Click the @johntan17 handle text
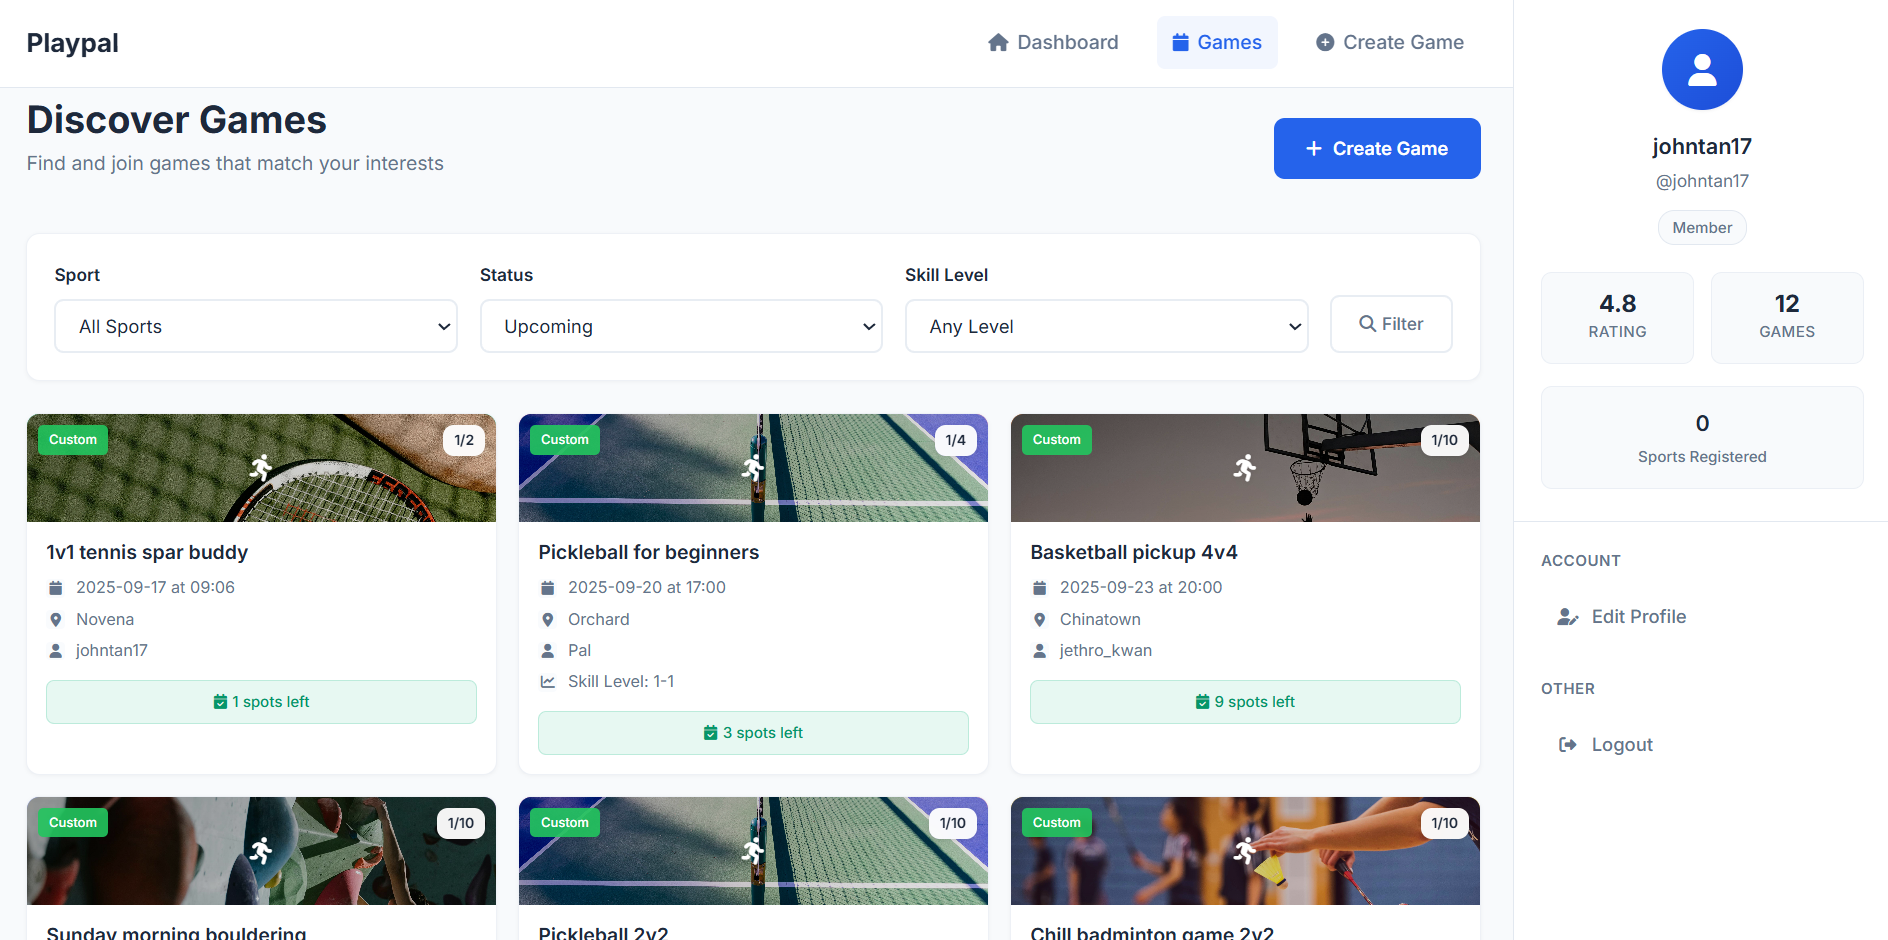1888x940 pixels. coord(1702,181)
